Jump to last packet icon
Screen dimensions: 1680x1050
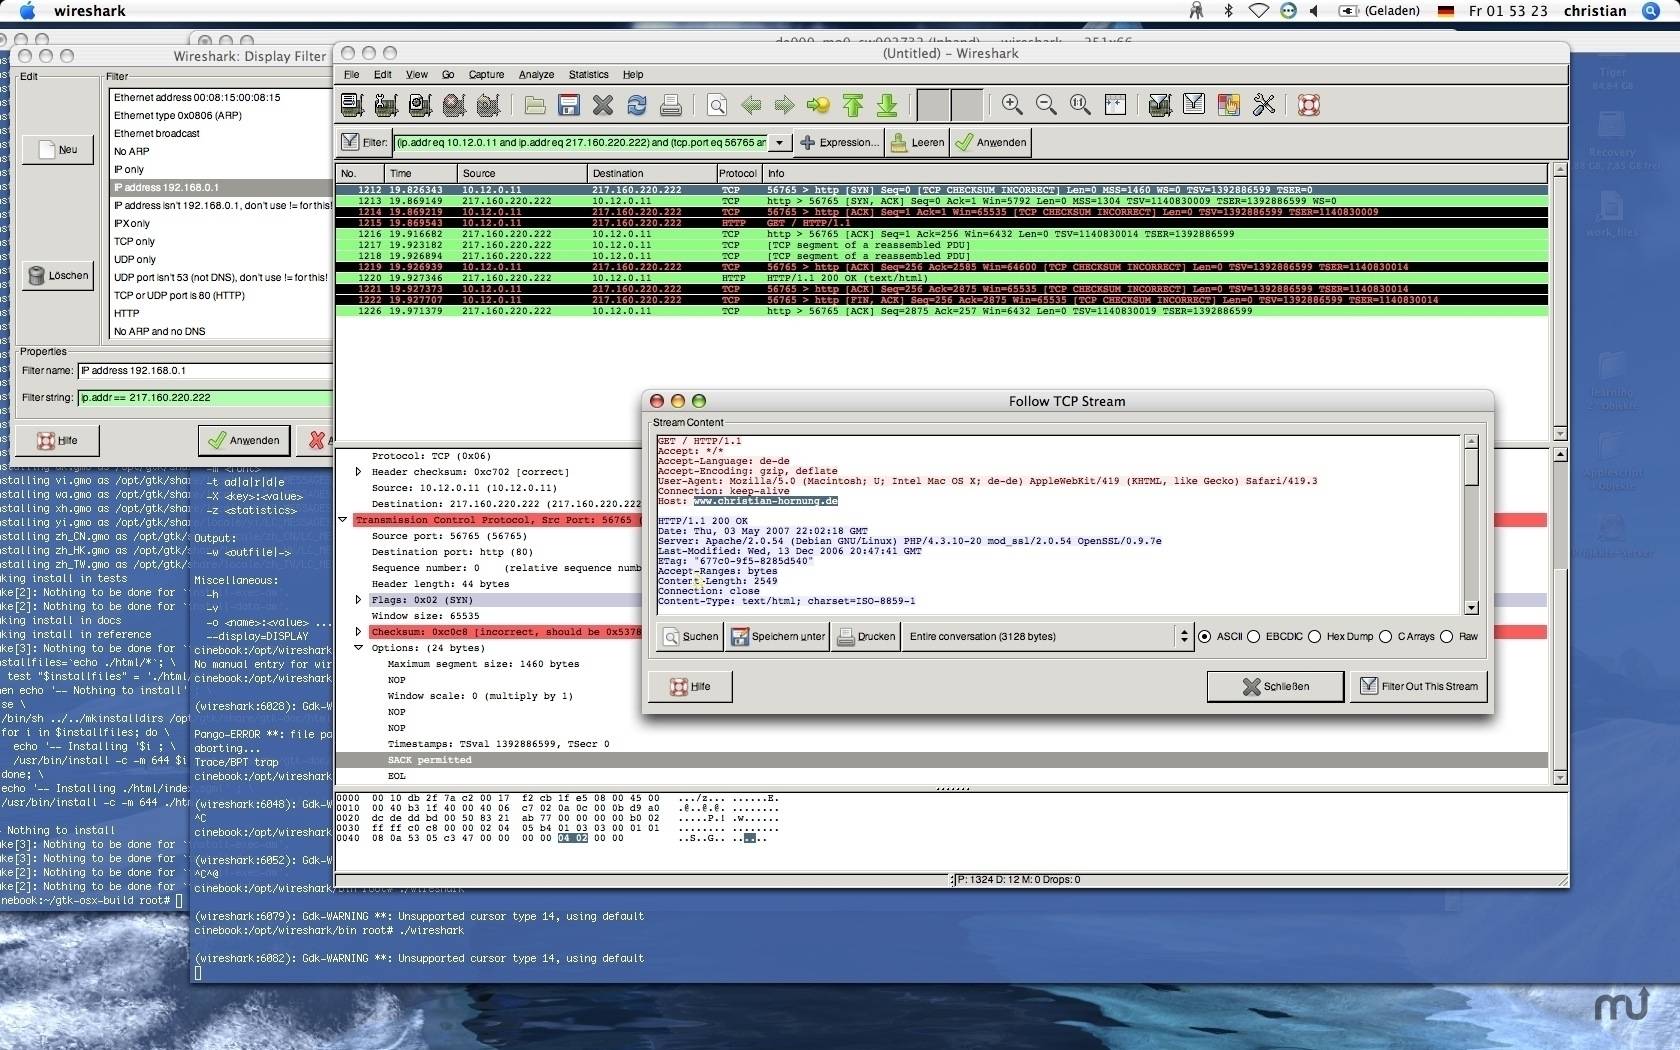887,105
